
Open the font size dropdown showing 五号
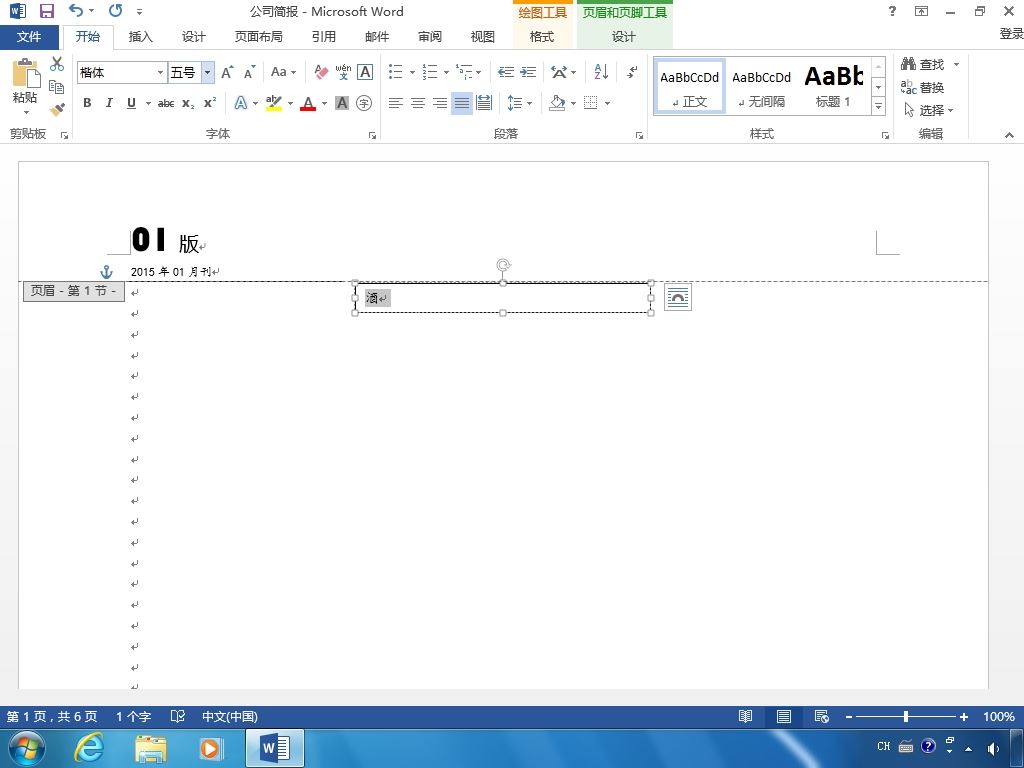208,72
